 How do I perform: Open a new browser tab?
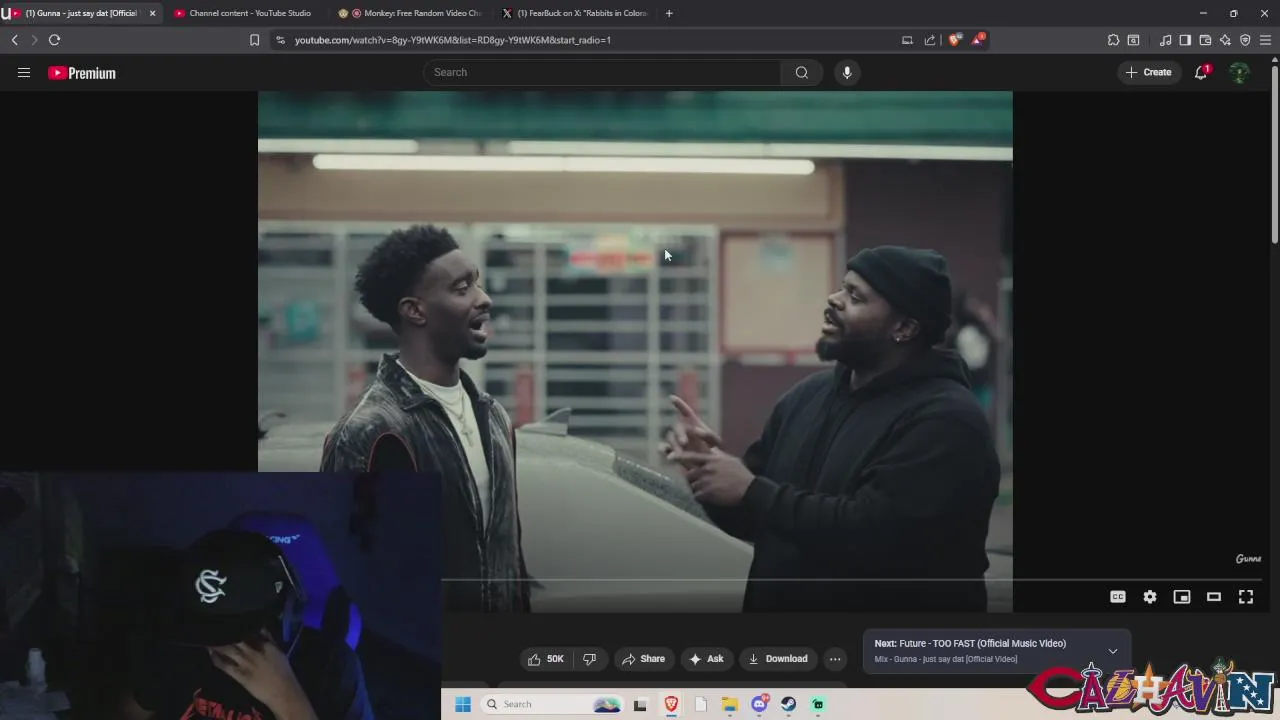tap(669, 13)
